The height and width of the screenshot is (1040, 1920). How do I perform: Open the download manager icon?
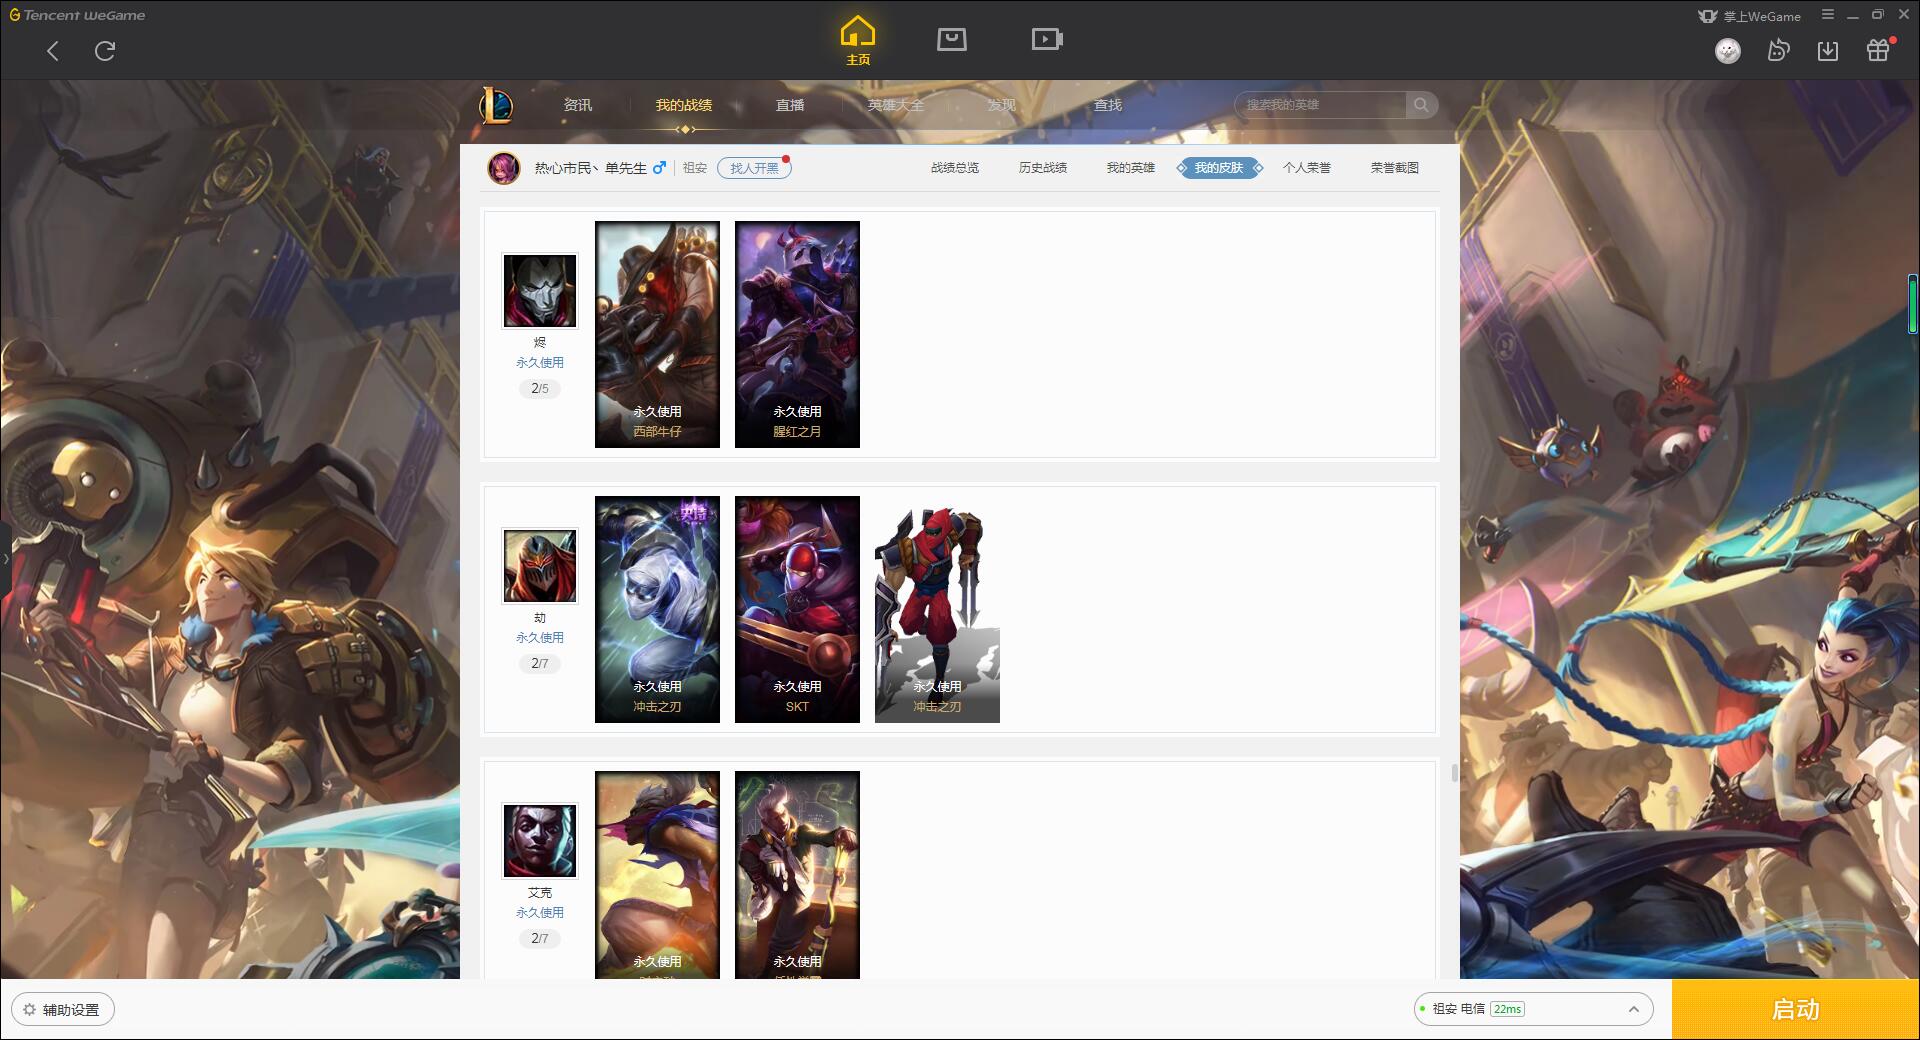pos(1828,51)
